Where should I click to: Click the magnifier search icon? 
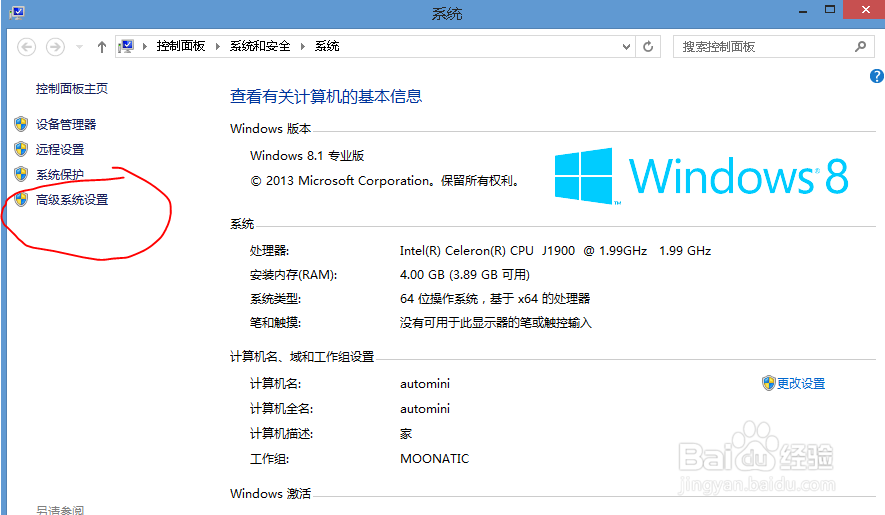860,47
